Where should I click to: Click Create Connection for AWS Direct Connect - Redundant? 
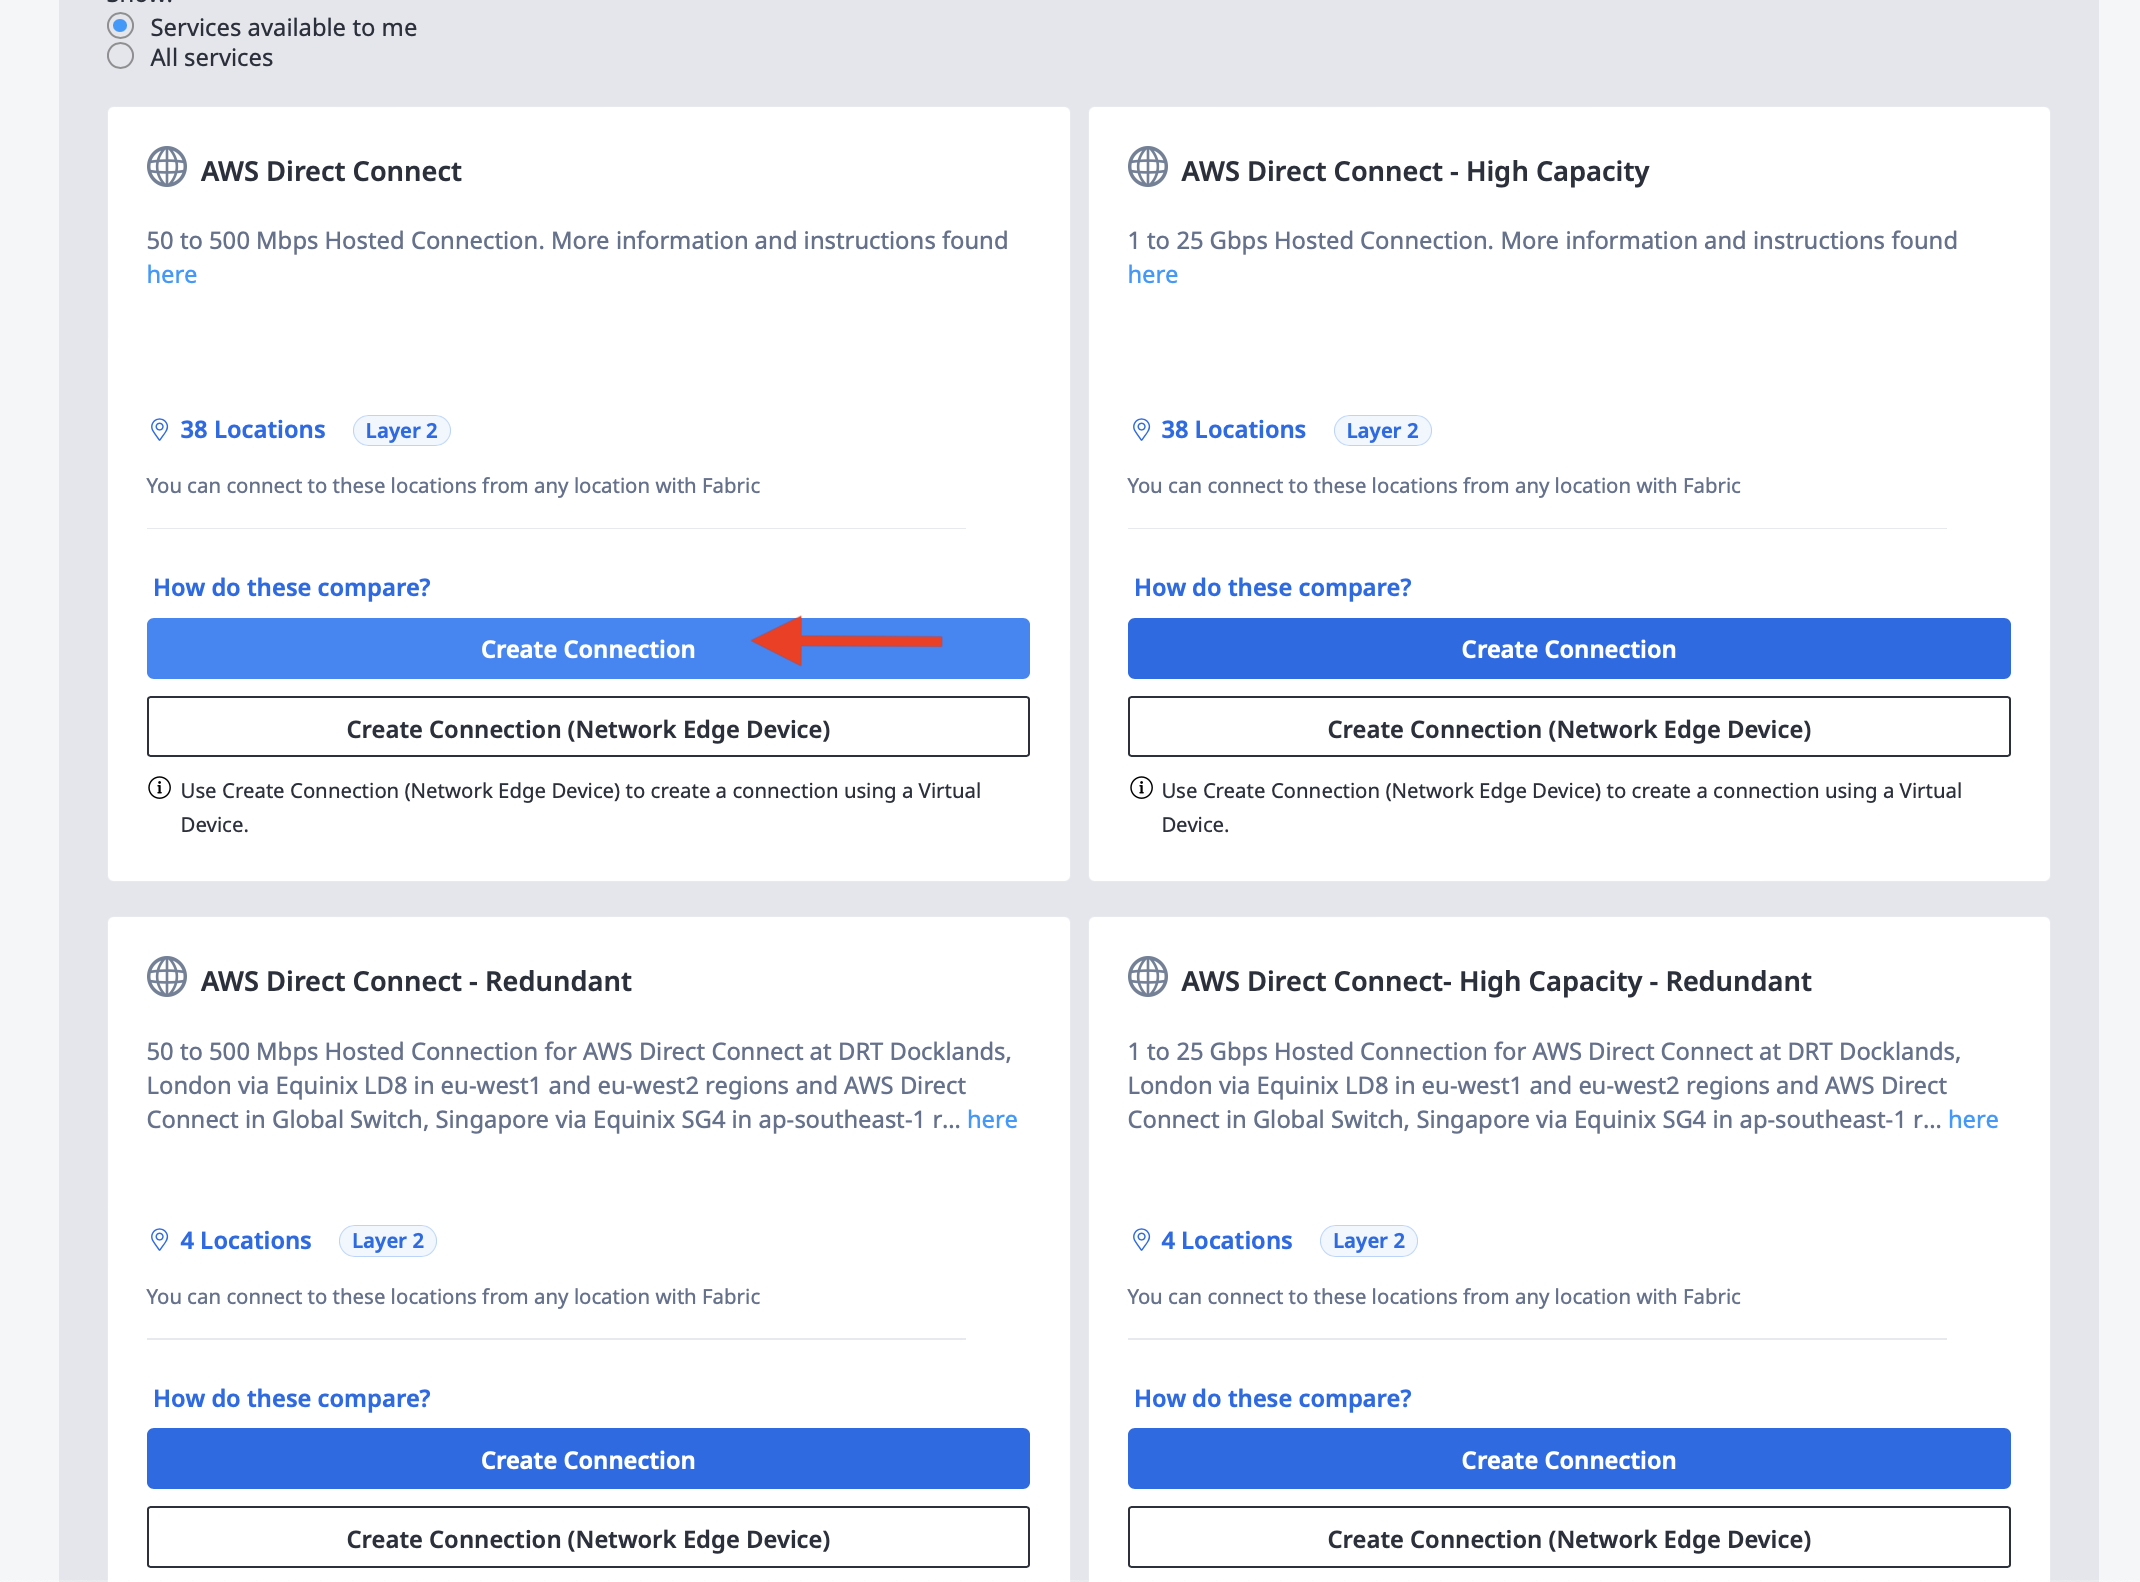(588, 1459)
